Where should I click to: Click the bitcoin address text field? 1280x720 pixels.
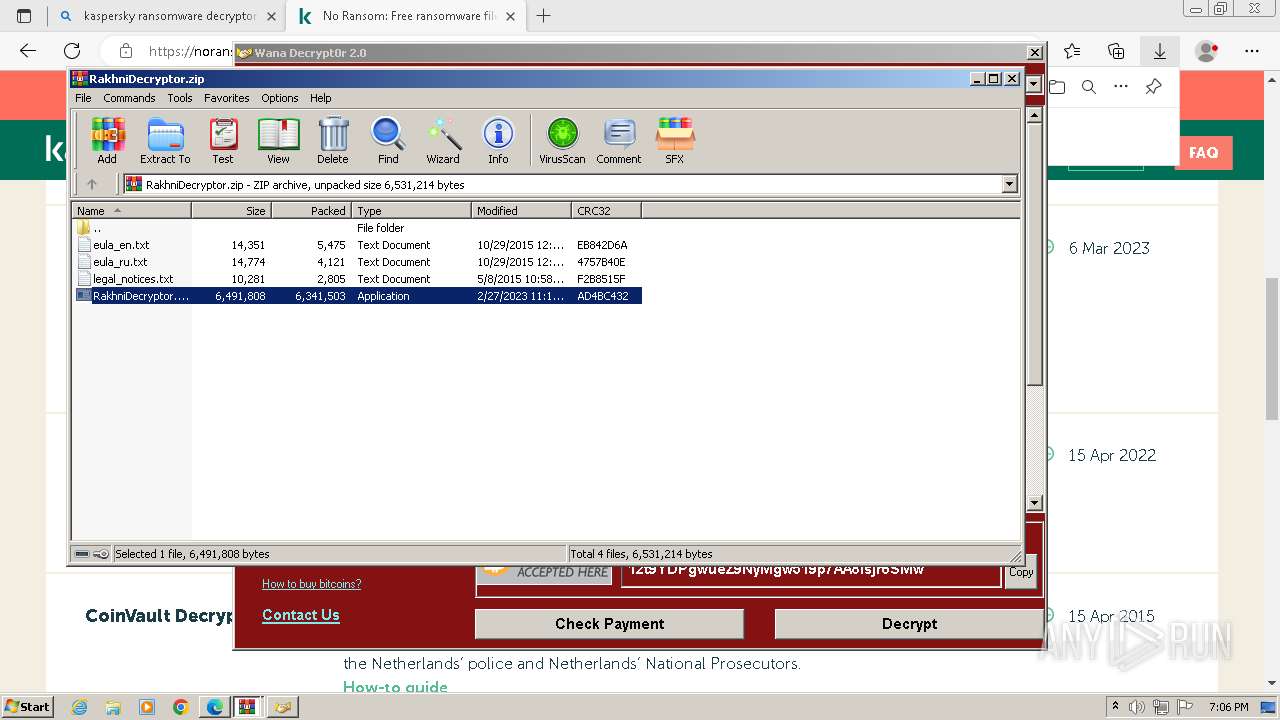[x=811, y=572]
